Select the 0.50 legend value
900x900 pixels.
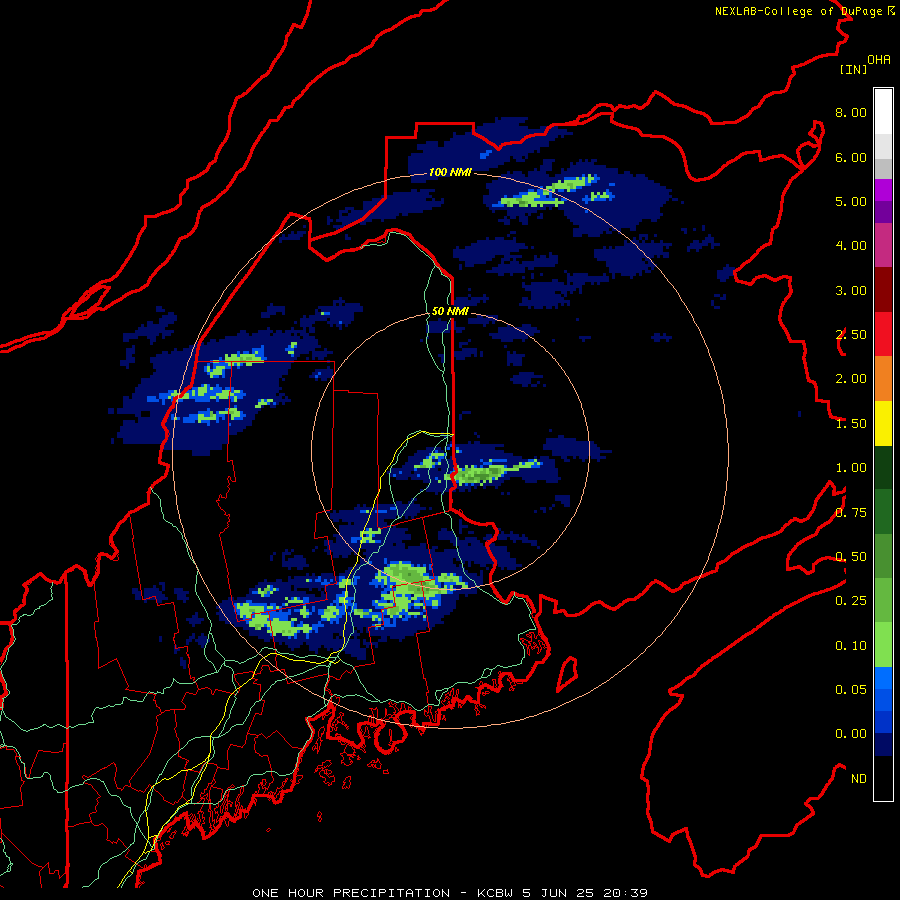(x=851, y=557)
